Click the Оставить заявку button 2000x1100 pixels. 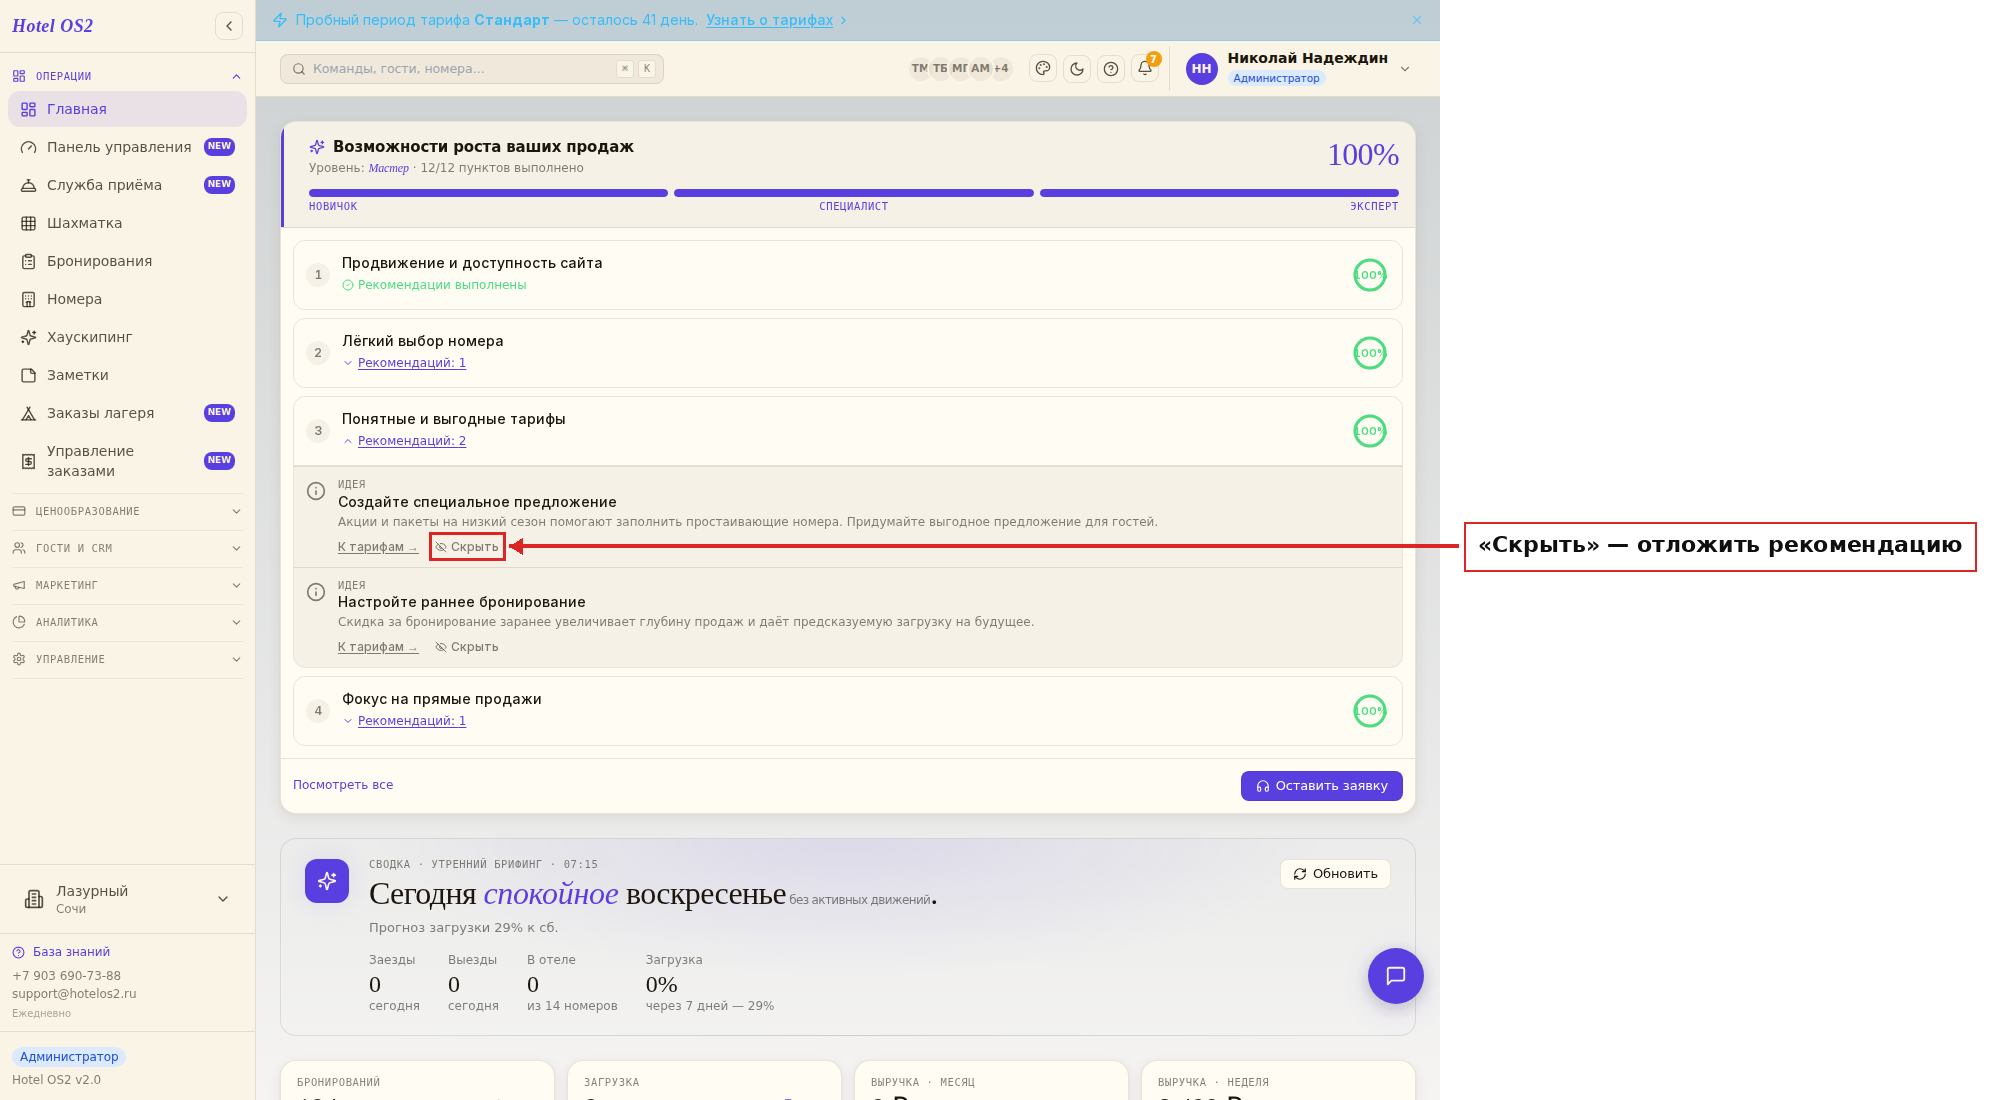tap(1322, 786)
